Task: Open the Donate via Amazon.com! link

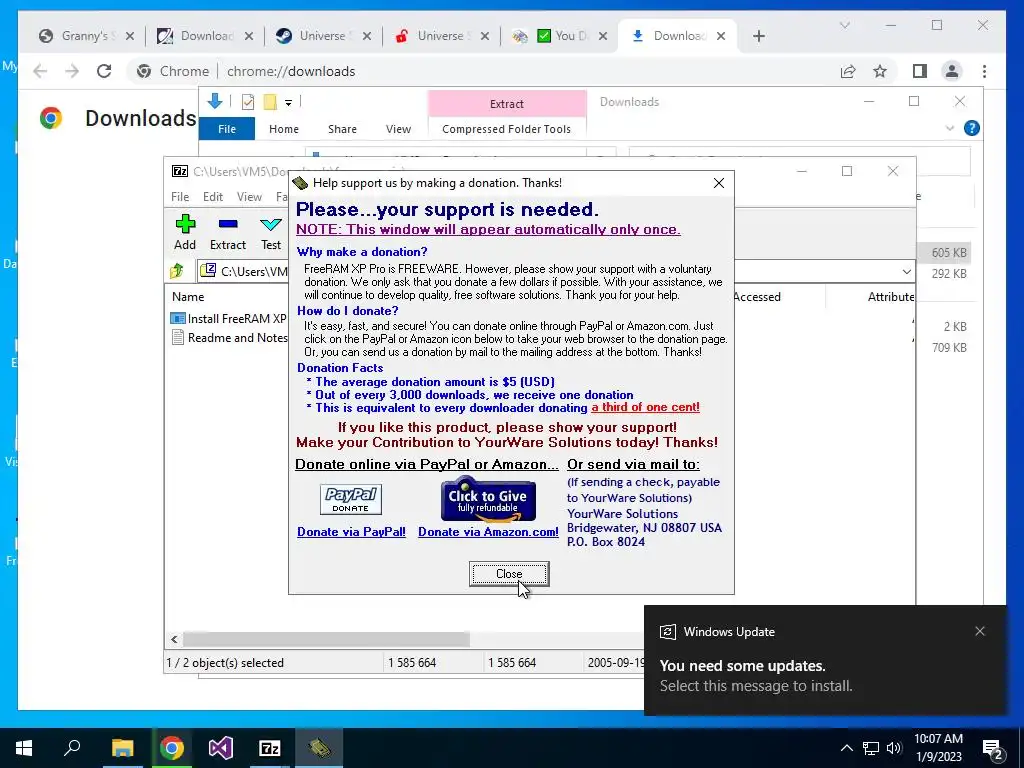Action: [x=488, y=532]
